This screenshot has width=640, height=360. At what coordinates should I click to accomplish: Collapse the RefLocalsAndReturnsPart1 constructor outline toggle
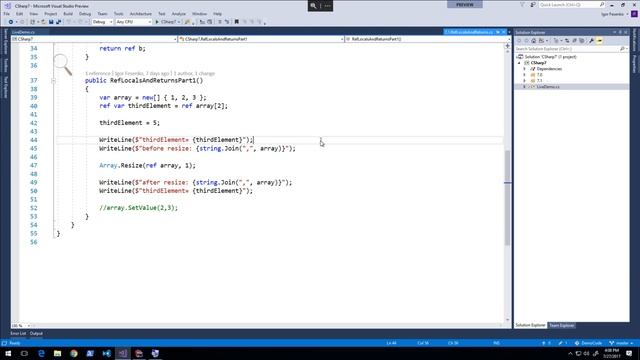53,81
